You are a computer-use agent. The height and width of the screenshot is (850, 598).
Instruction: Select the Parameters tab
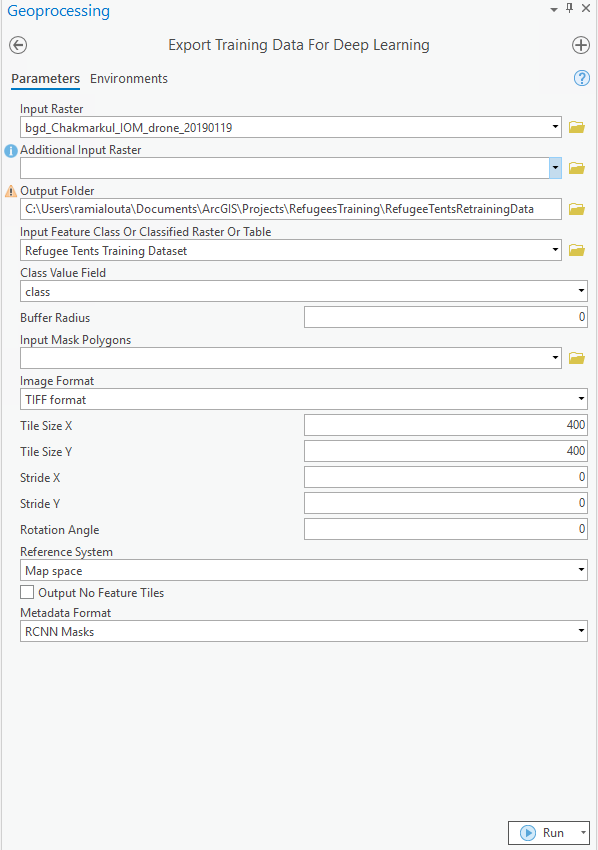coord(45,79)
